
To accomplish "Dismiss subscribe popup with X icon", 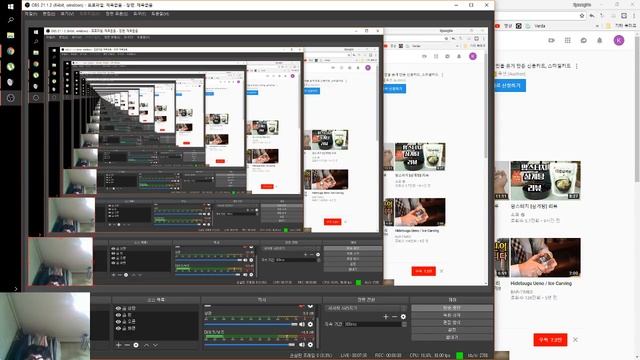I will coord(575,340).
